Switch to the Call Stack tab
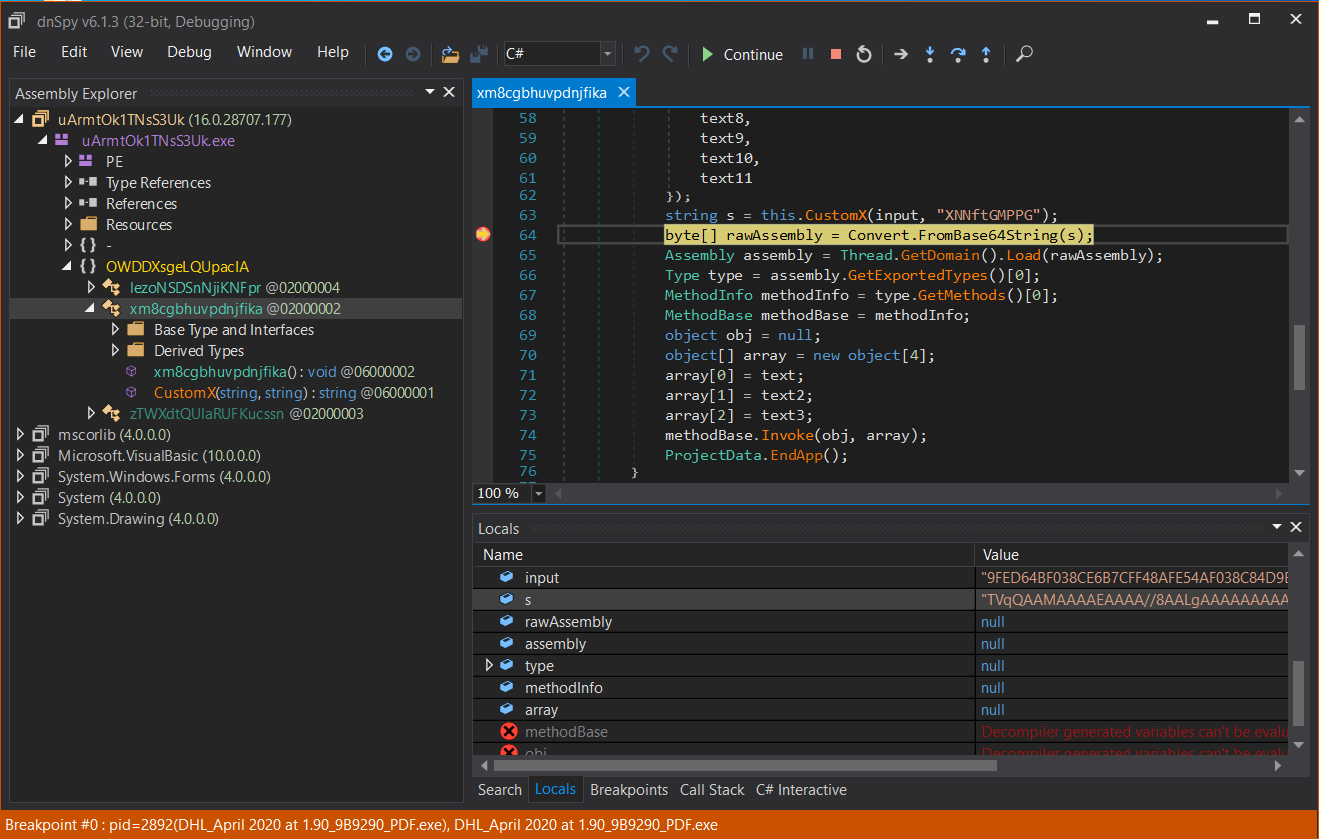This screenshot has height=839, width=1319. point(712,790)
